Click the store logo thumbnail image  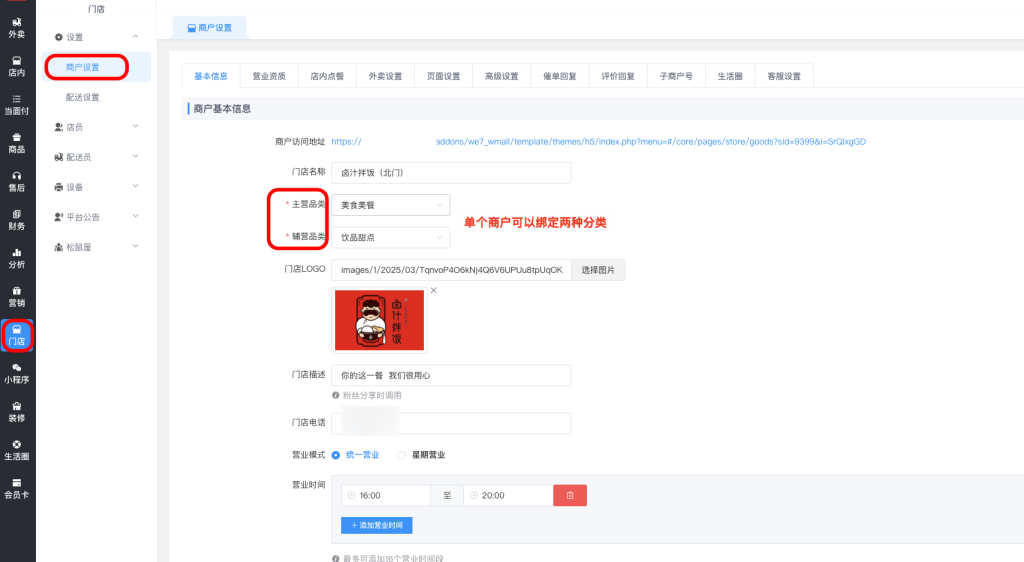coord(379,320)
